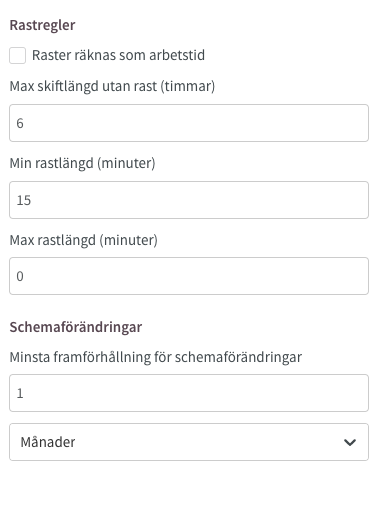The width and height of the screenshot is (383, 530).
Task: Click the word timmar in the shift length label
Action: 188,86
